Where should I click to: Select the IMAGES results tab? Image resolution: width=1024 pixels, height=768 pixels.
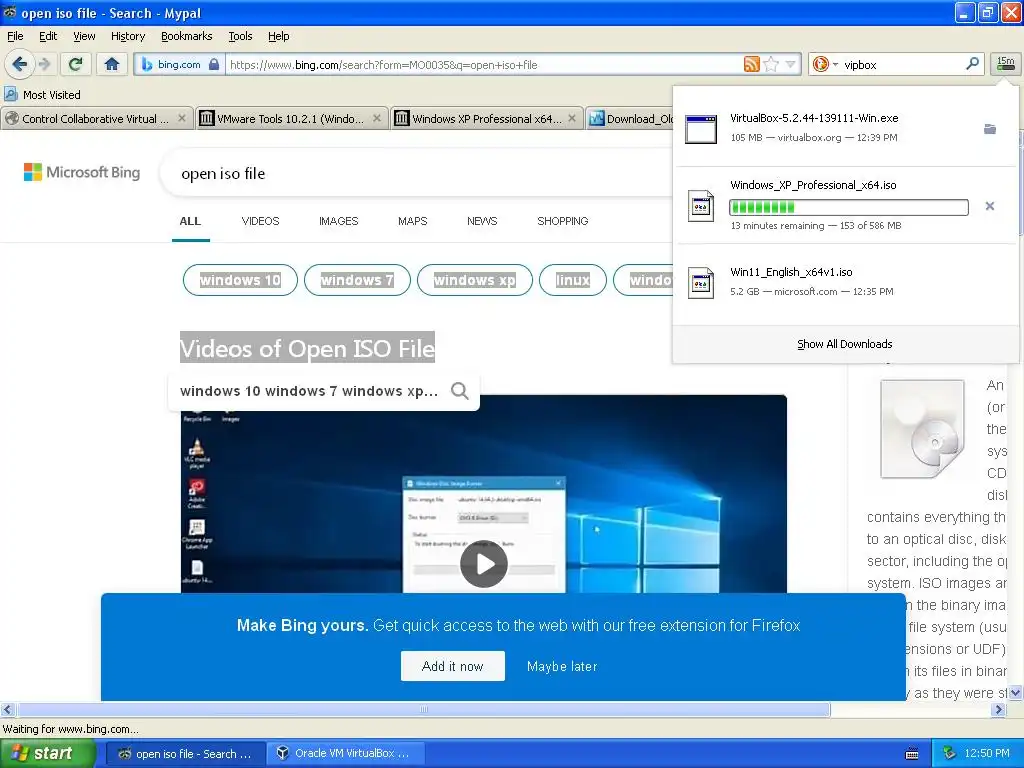point(338,221)
